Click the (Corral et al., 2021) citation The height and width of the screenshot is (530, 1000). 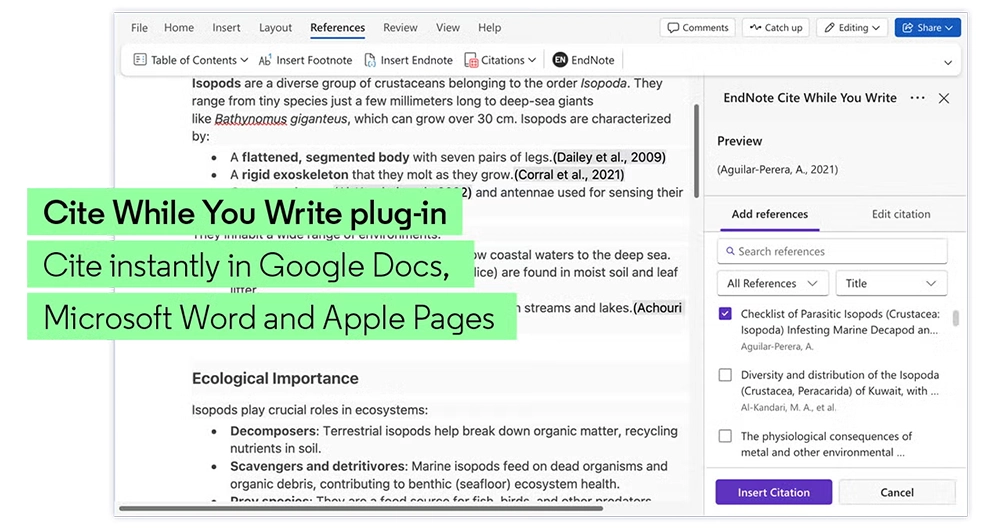click(569, 175)
